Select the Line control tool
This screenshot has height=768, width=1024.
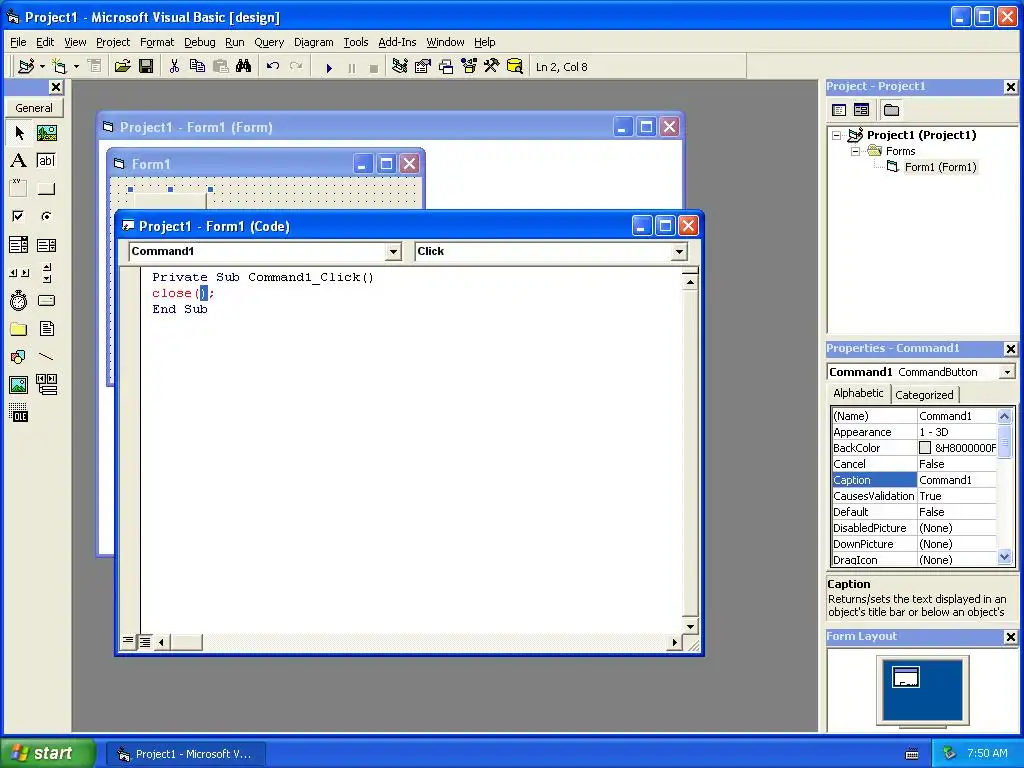46,357
